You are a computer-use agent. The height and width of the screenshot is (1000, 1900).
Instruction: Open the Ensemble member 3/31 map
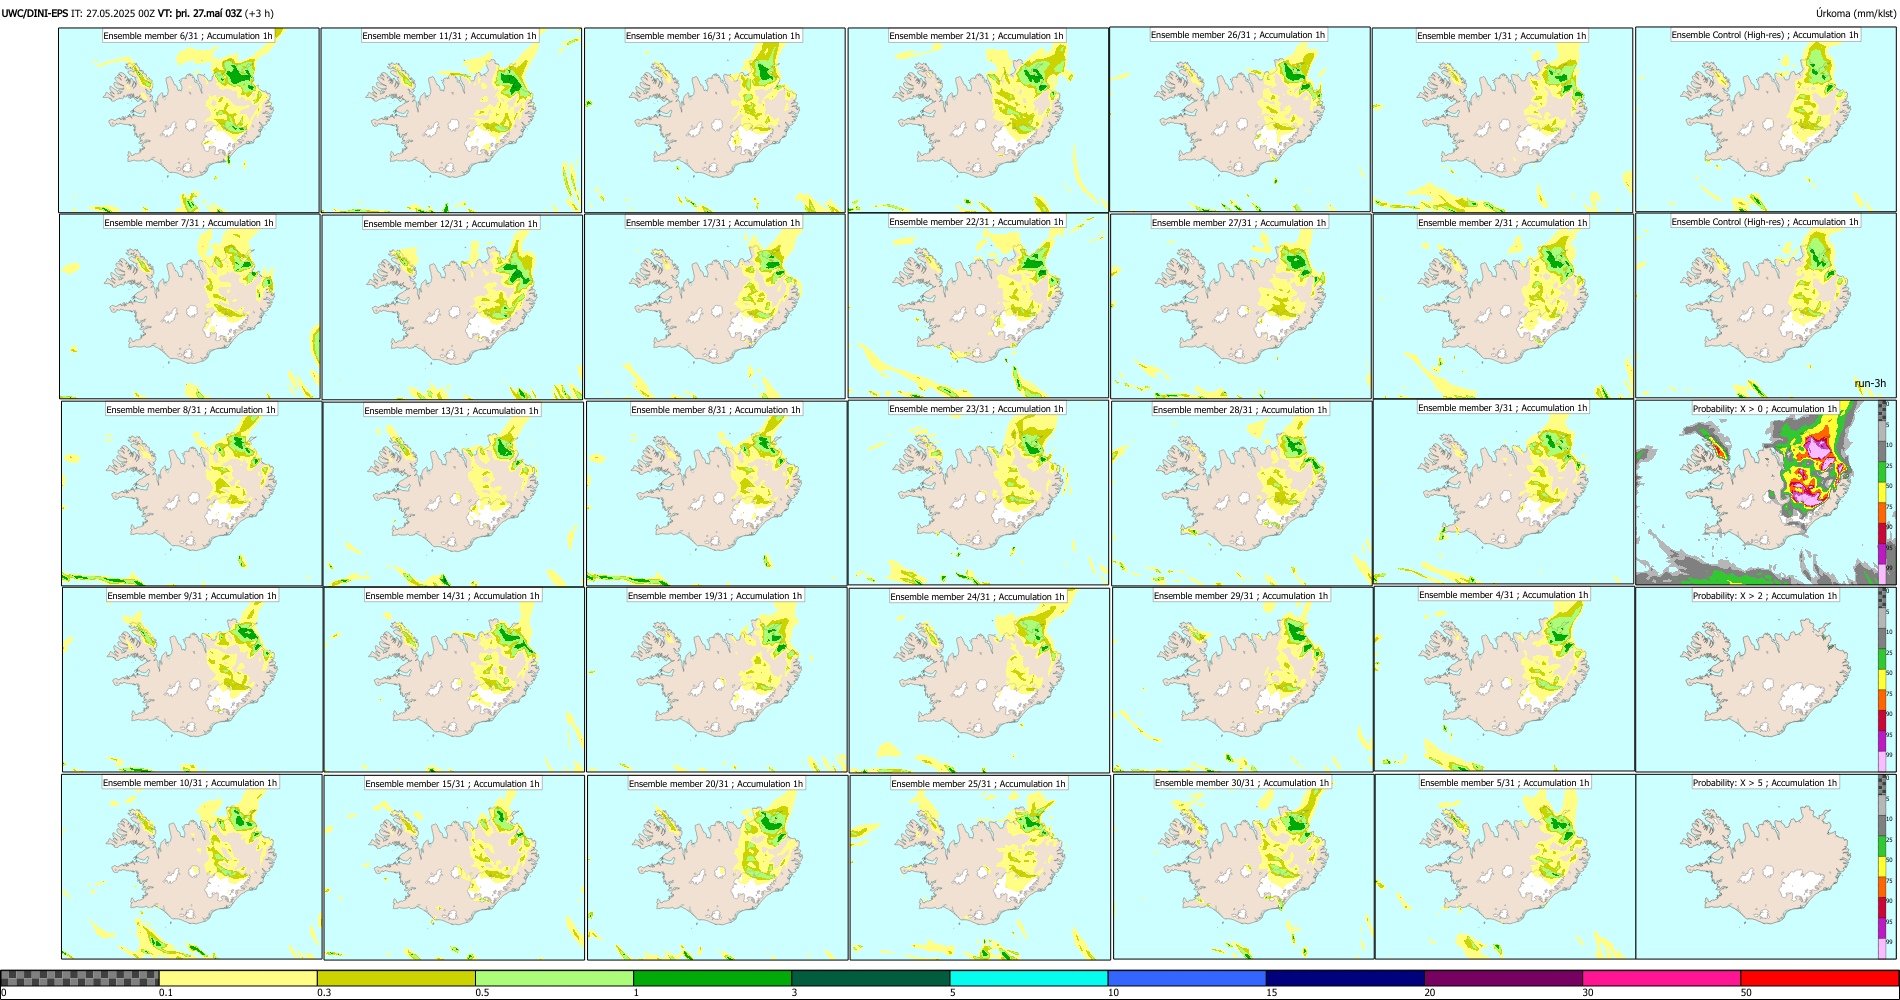pos(1504,492)
